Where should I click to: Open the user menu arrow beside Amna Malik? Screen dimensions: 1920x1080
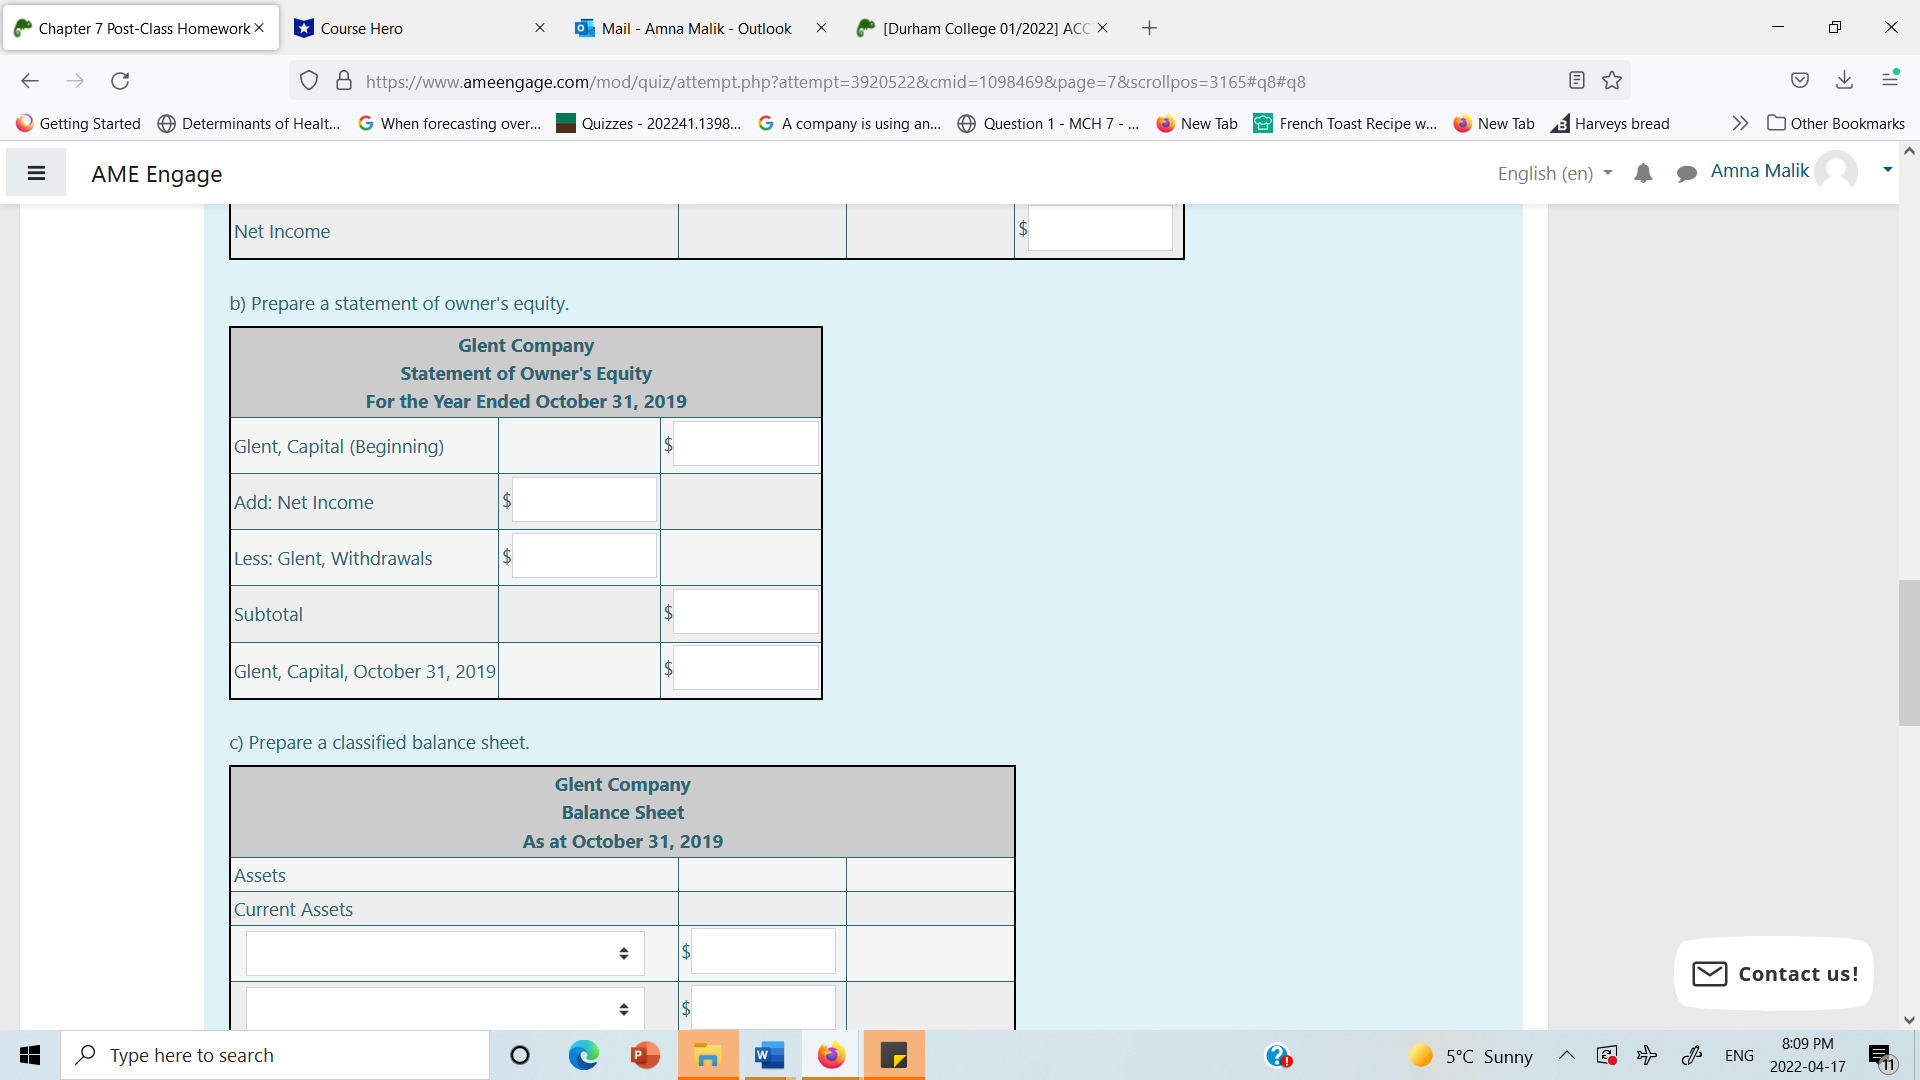(x=1887, y=170)
